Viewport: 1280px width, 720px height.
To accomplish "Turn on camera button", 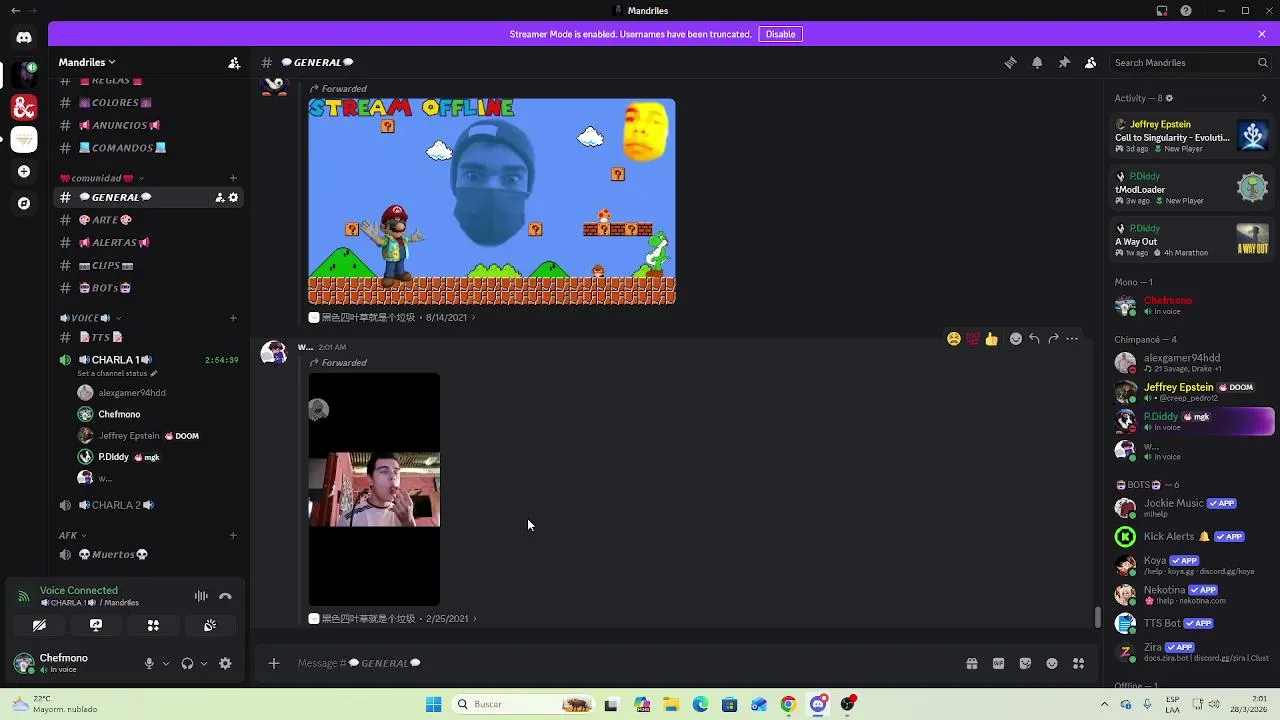I will (x=39, y=625).
